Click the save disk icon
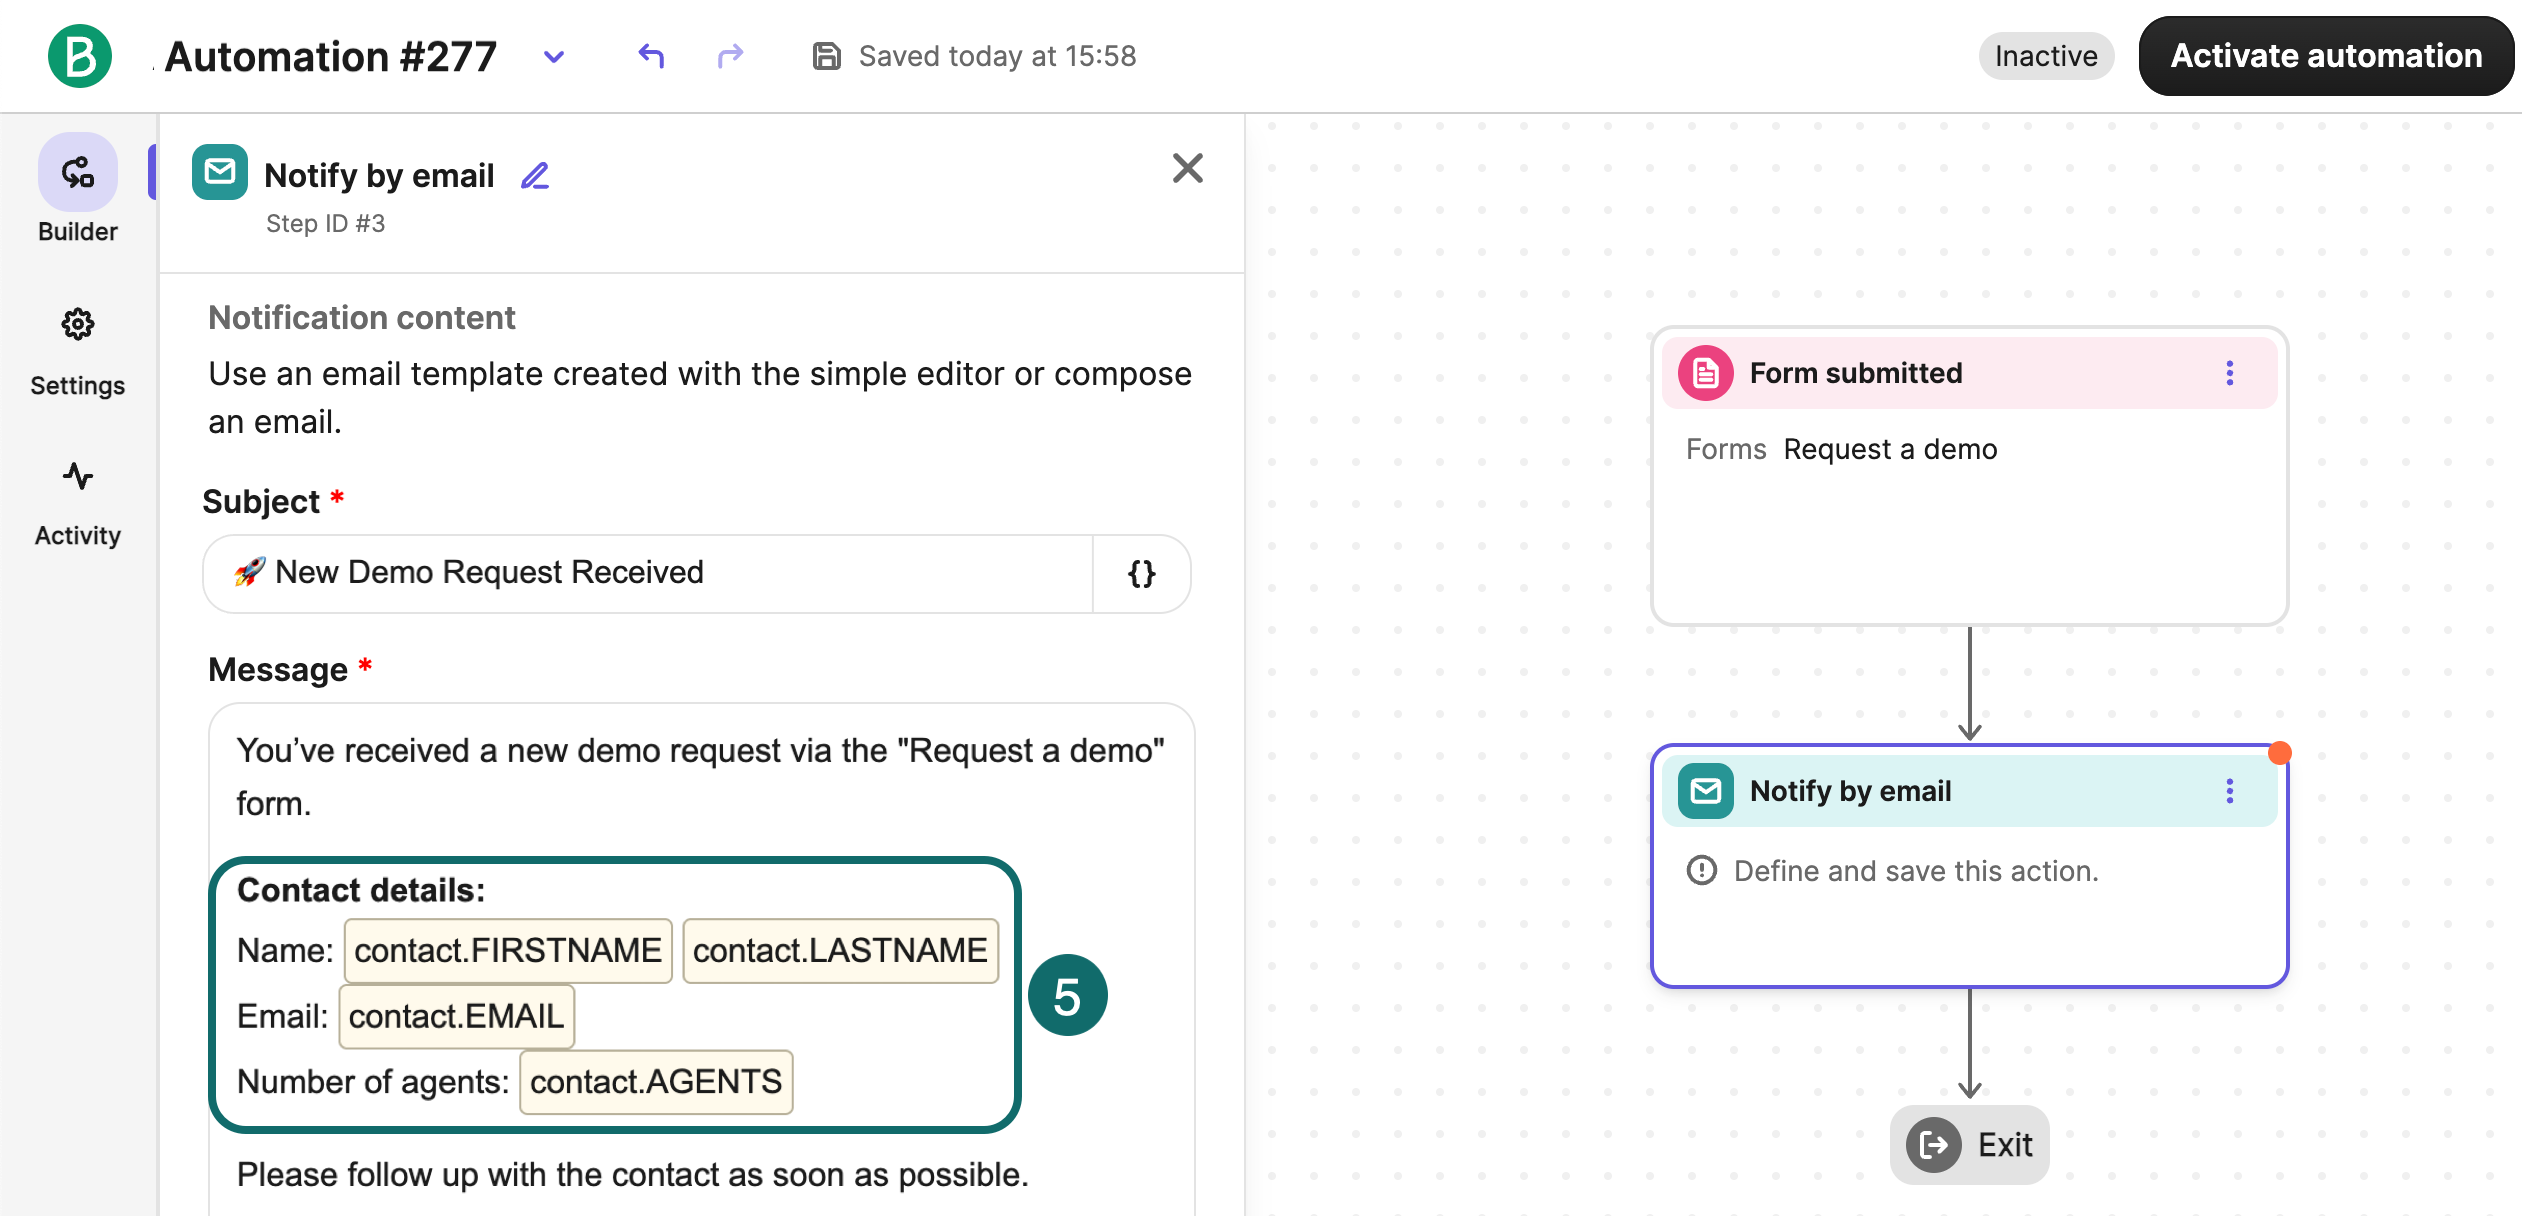Image resolution: width=2522 pixels, height=1216 pixels. [x=826, y=56]
